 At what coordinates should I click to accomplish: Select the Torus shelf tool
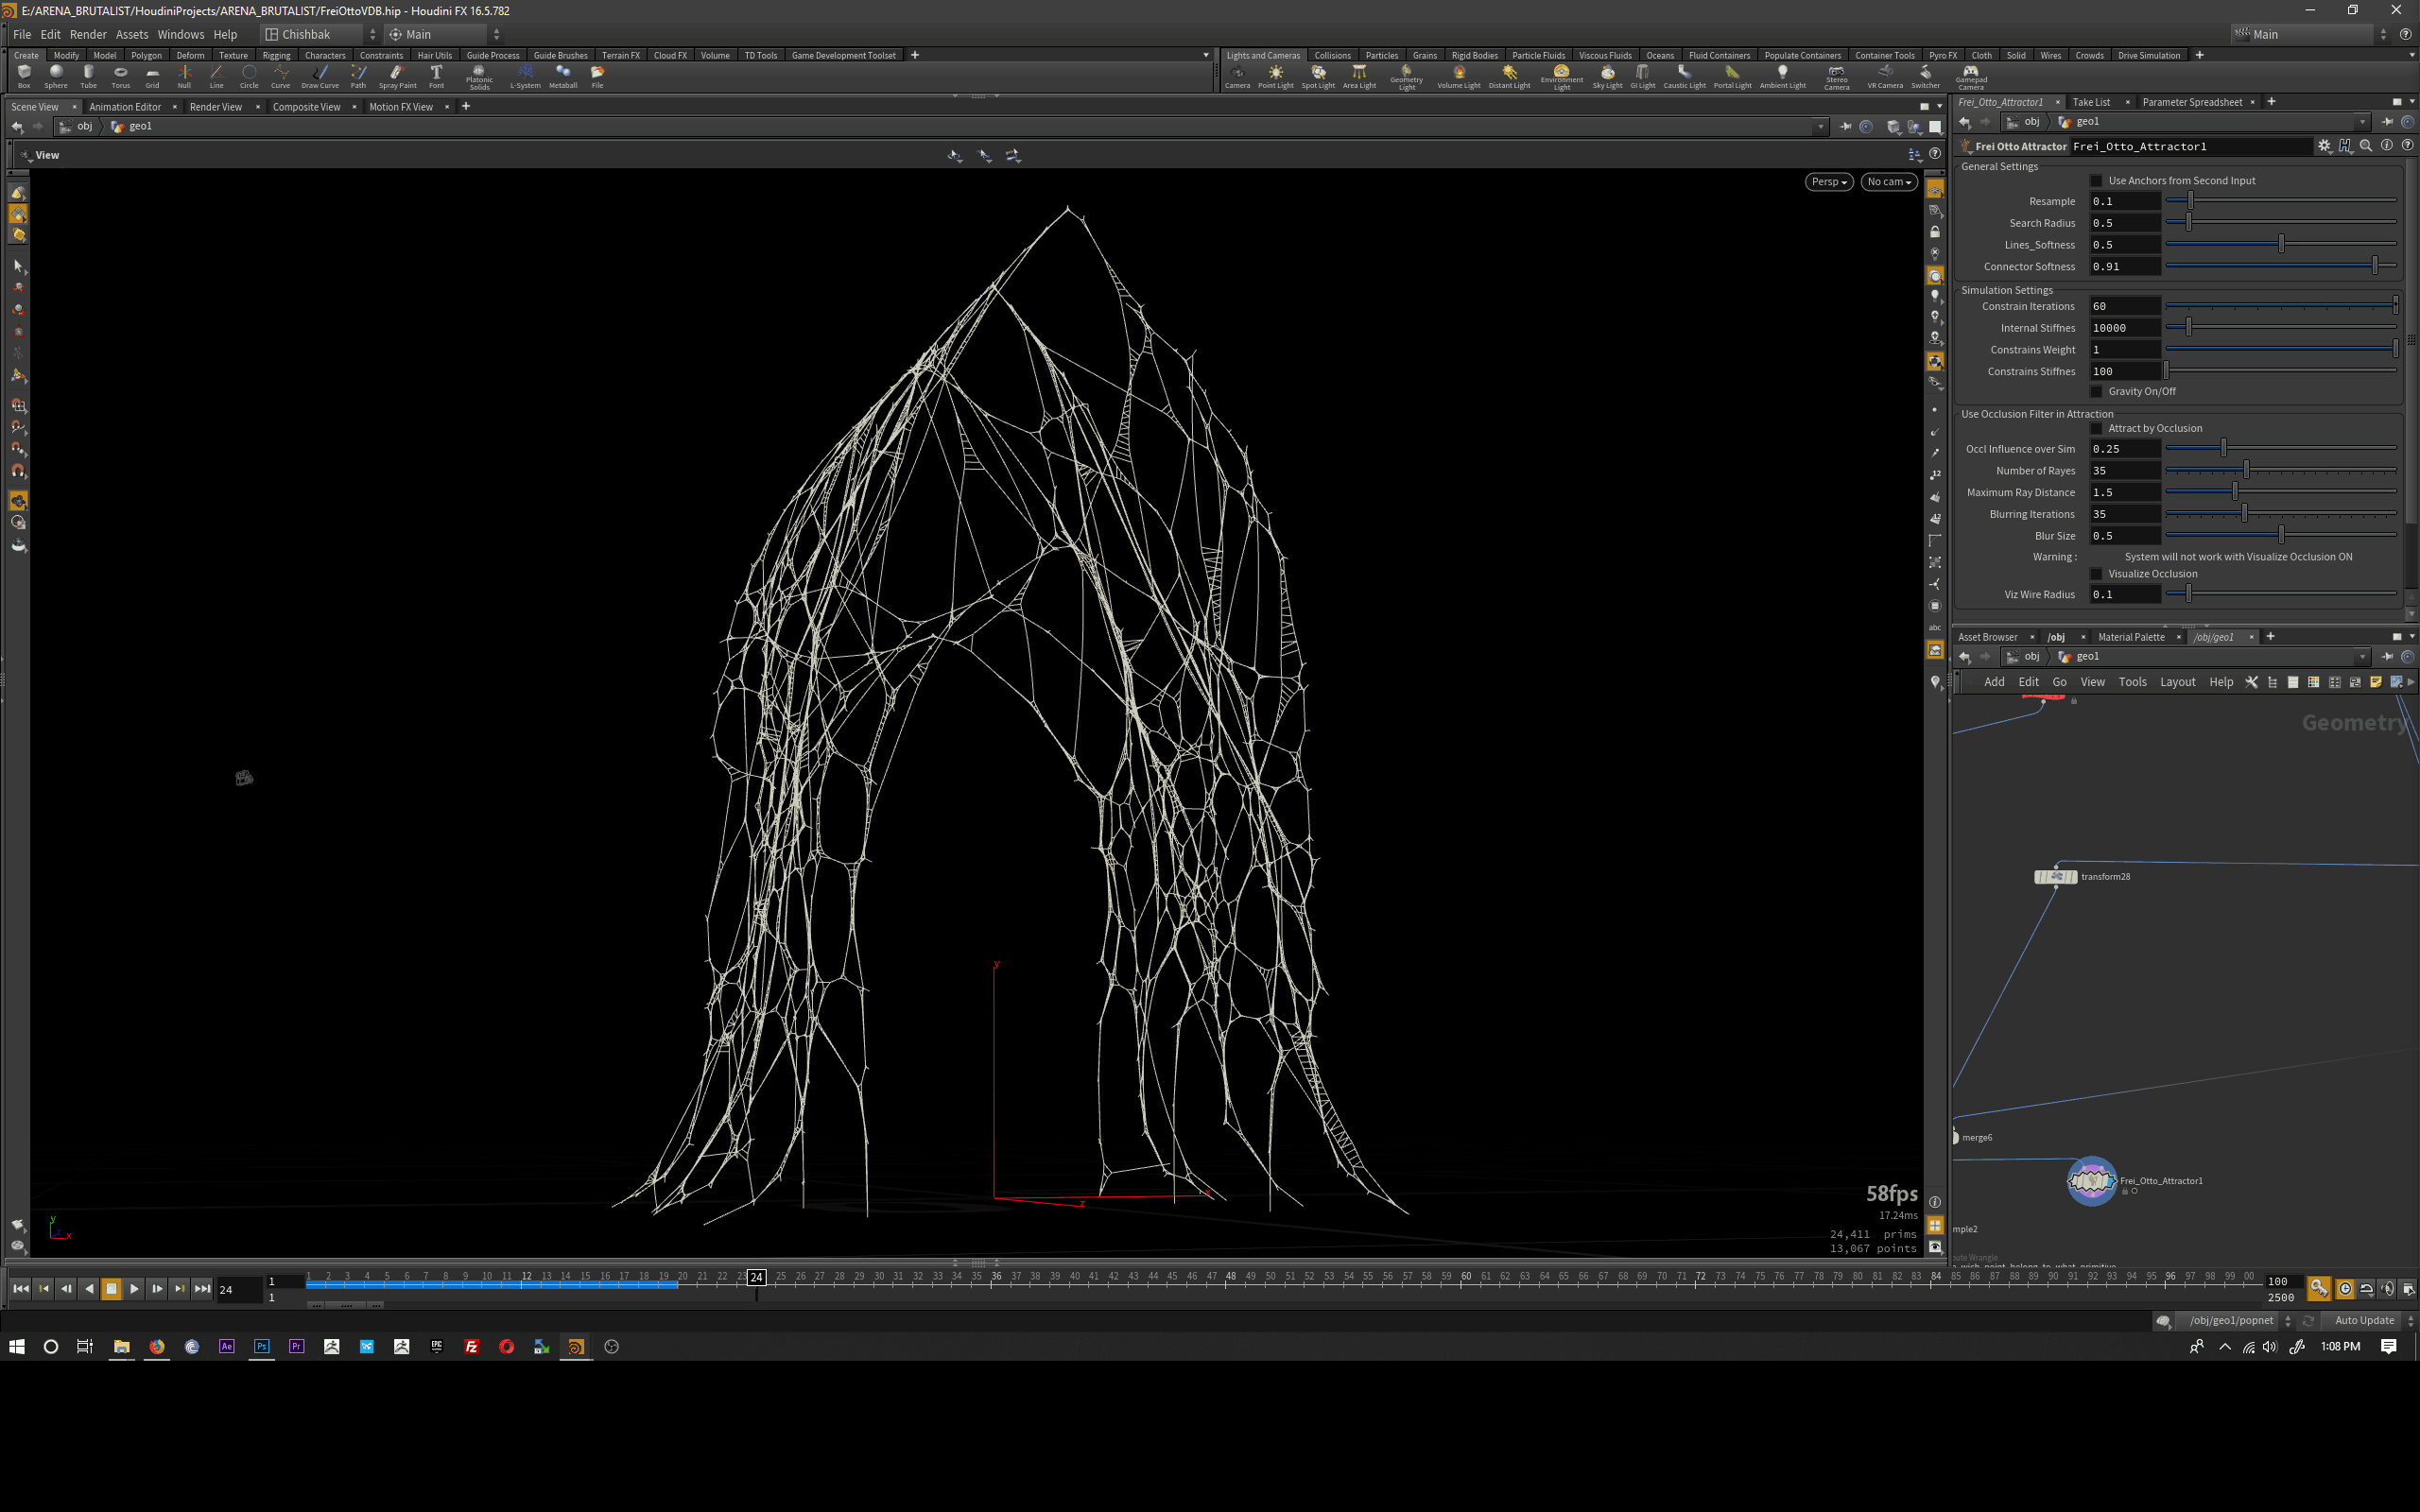[x=120, y=76]
